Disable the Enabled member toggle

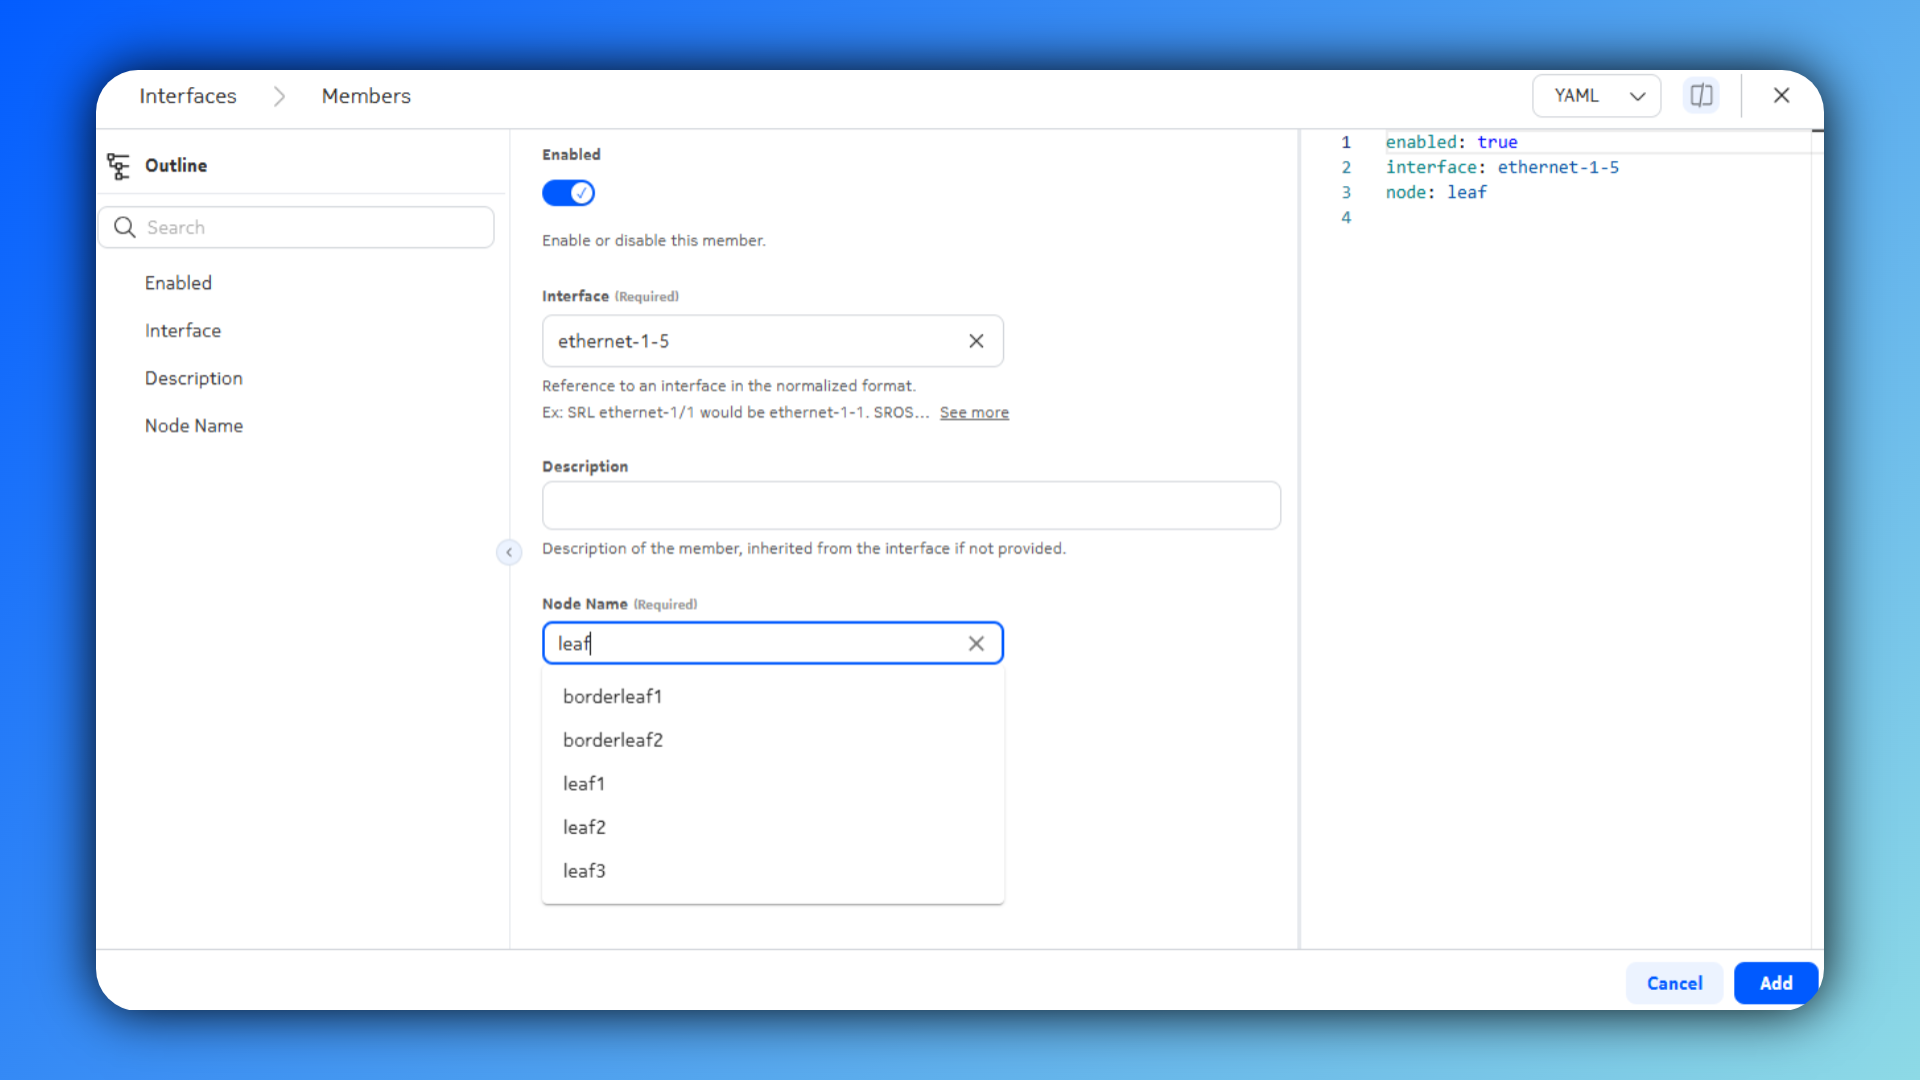(x=568, y=193)
